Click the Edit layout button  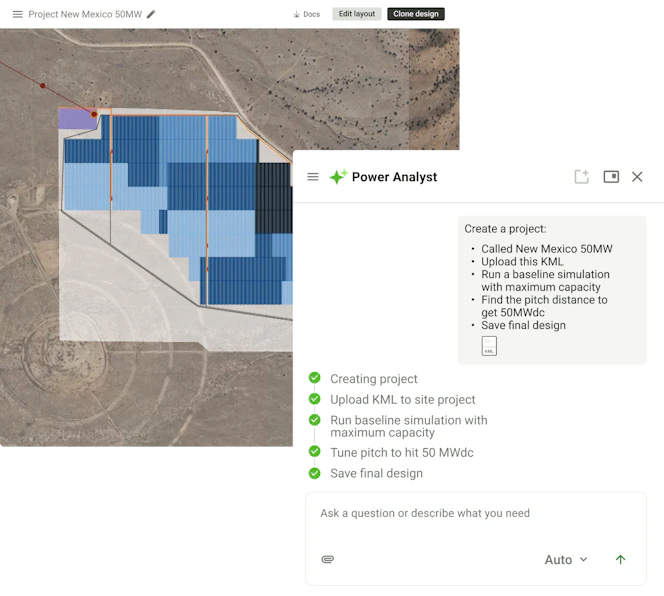(x=357, y=14)
